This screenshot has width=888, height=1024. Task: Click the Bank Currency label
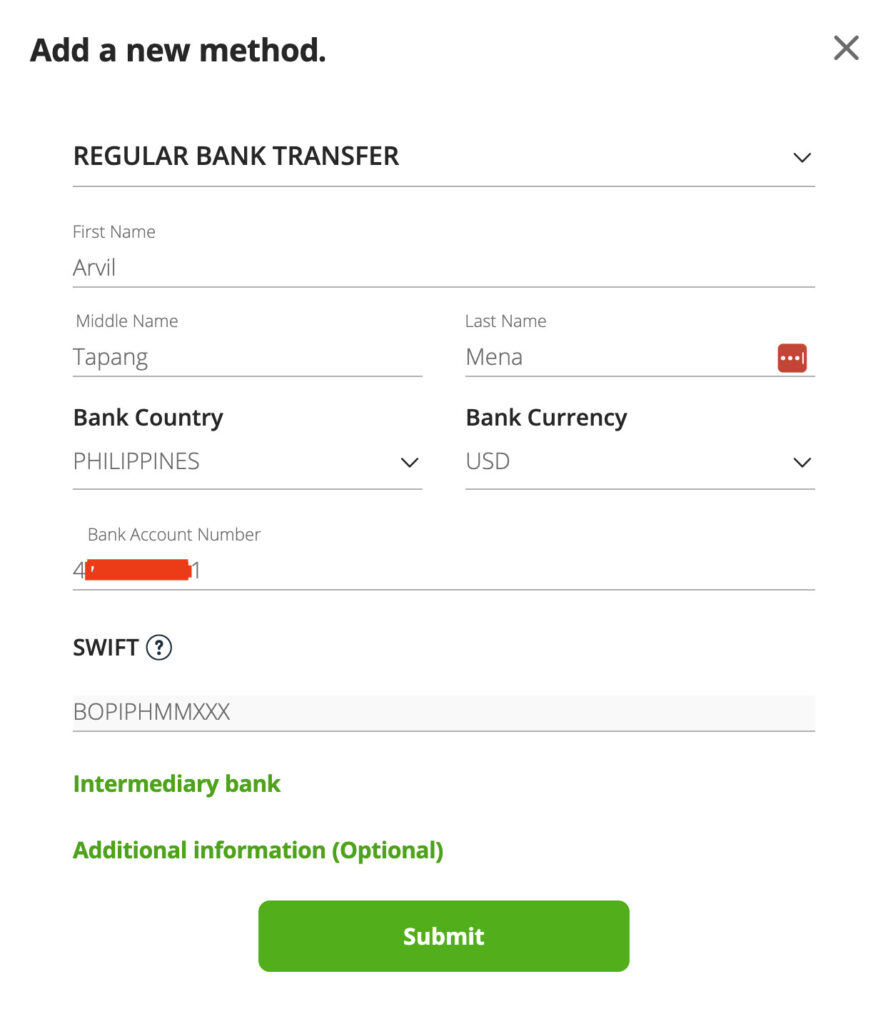coord(546,418)
